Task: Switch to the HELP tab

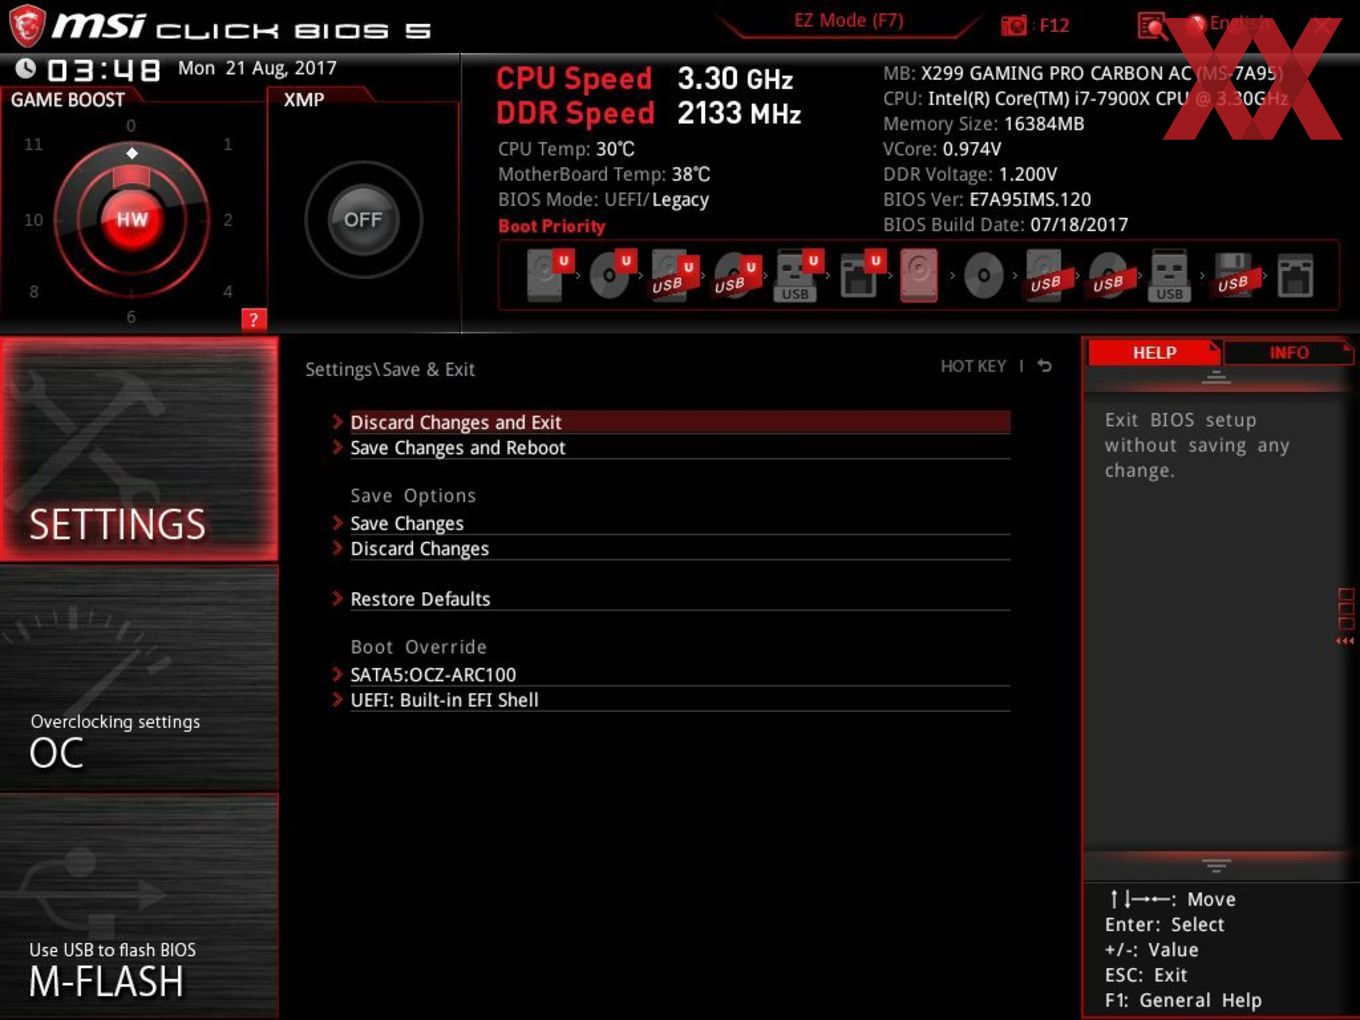Action: pos(1154,352)
